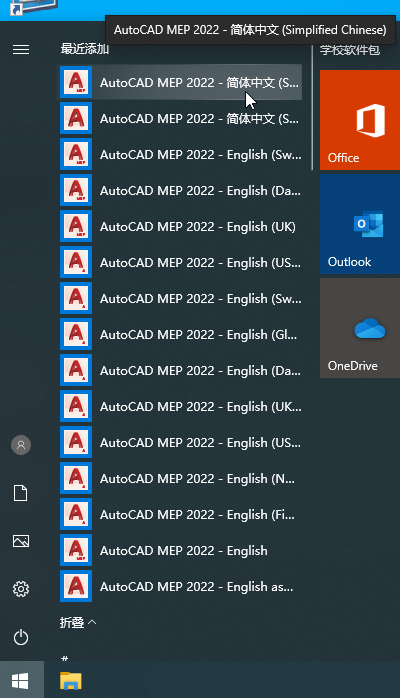Image resolution: width=400 pixels, height=698 pixels.
Task: Launch AutoCAD MEP 2022 - English (N...
Action: point(181,479)
